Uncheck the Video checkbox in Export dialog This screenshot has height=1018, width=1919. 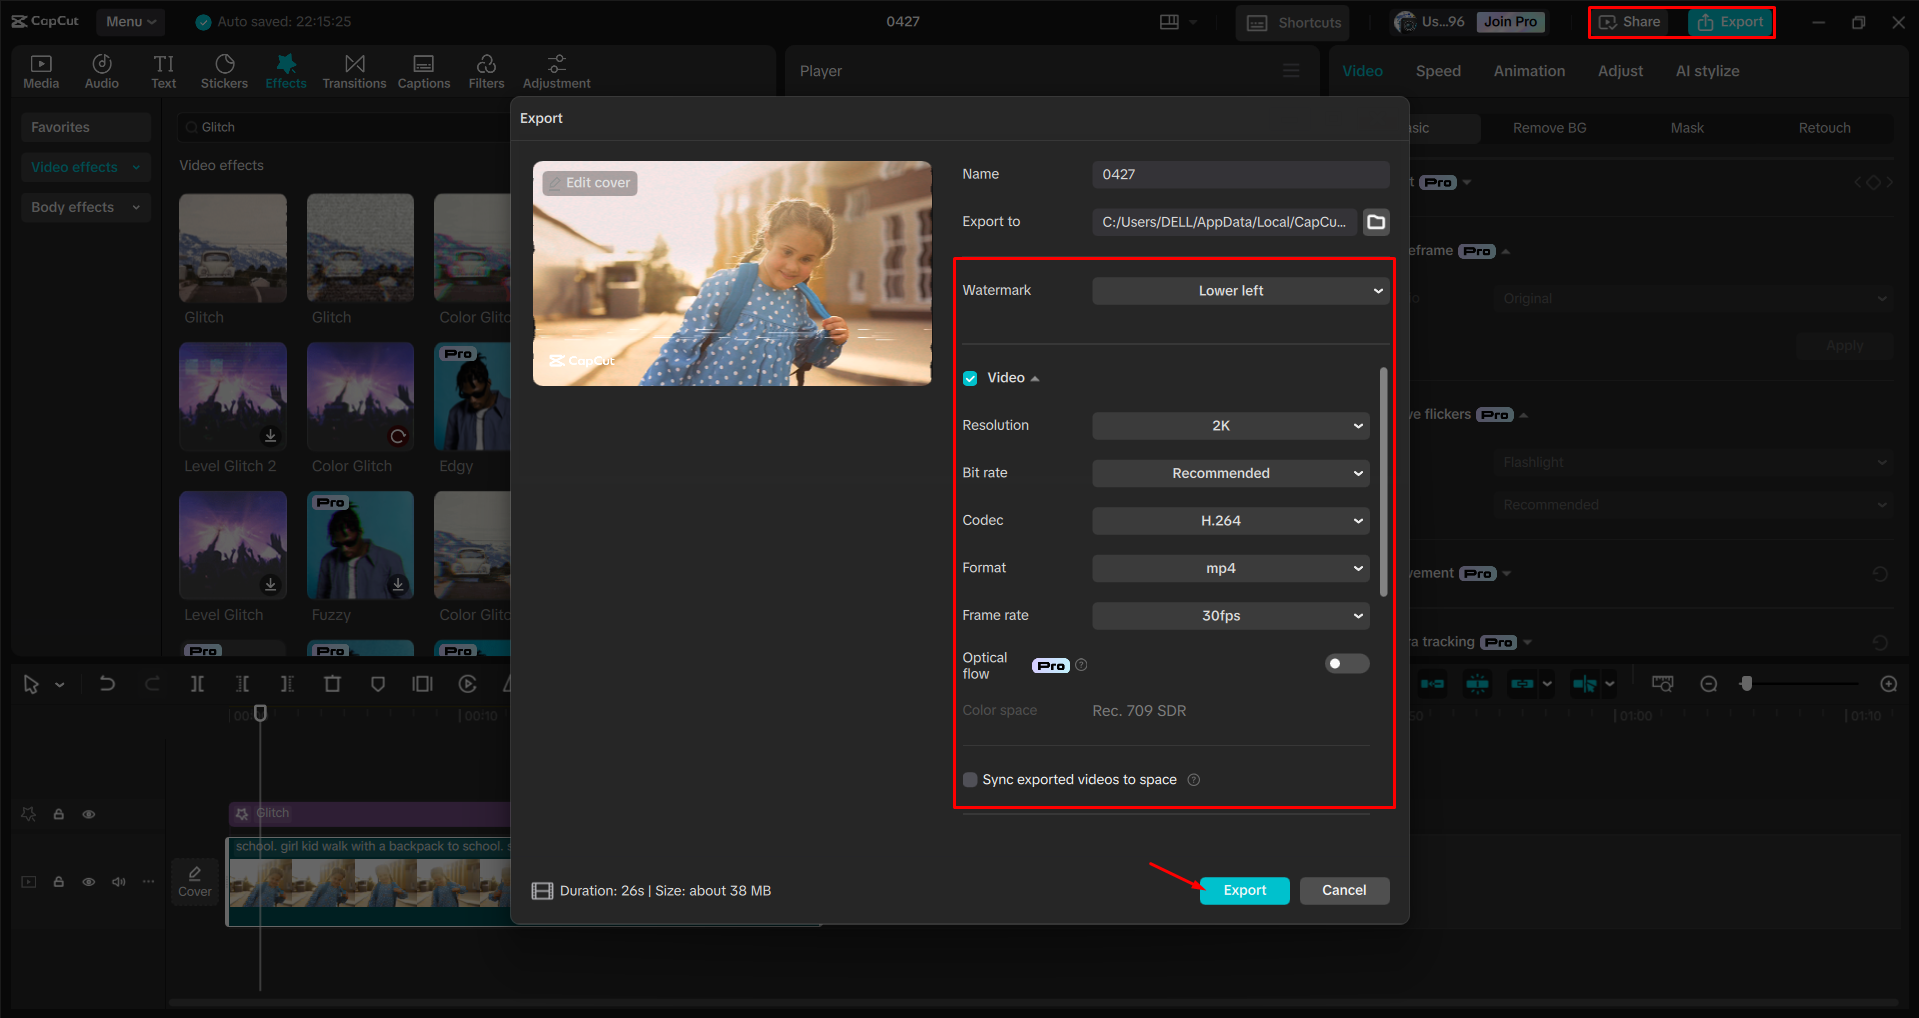tap(970, 378)
